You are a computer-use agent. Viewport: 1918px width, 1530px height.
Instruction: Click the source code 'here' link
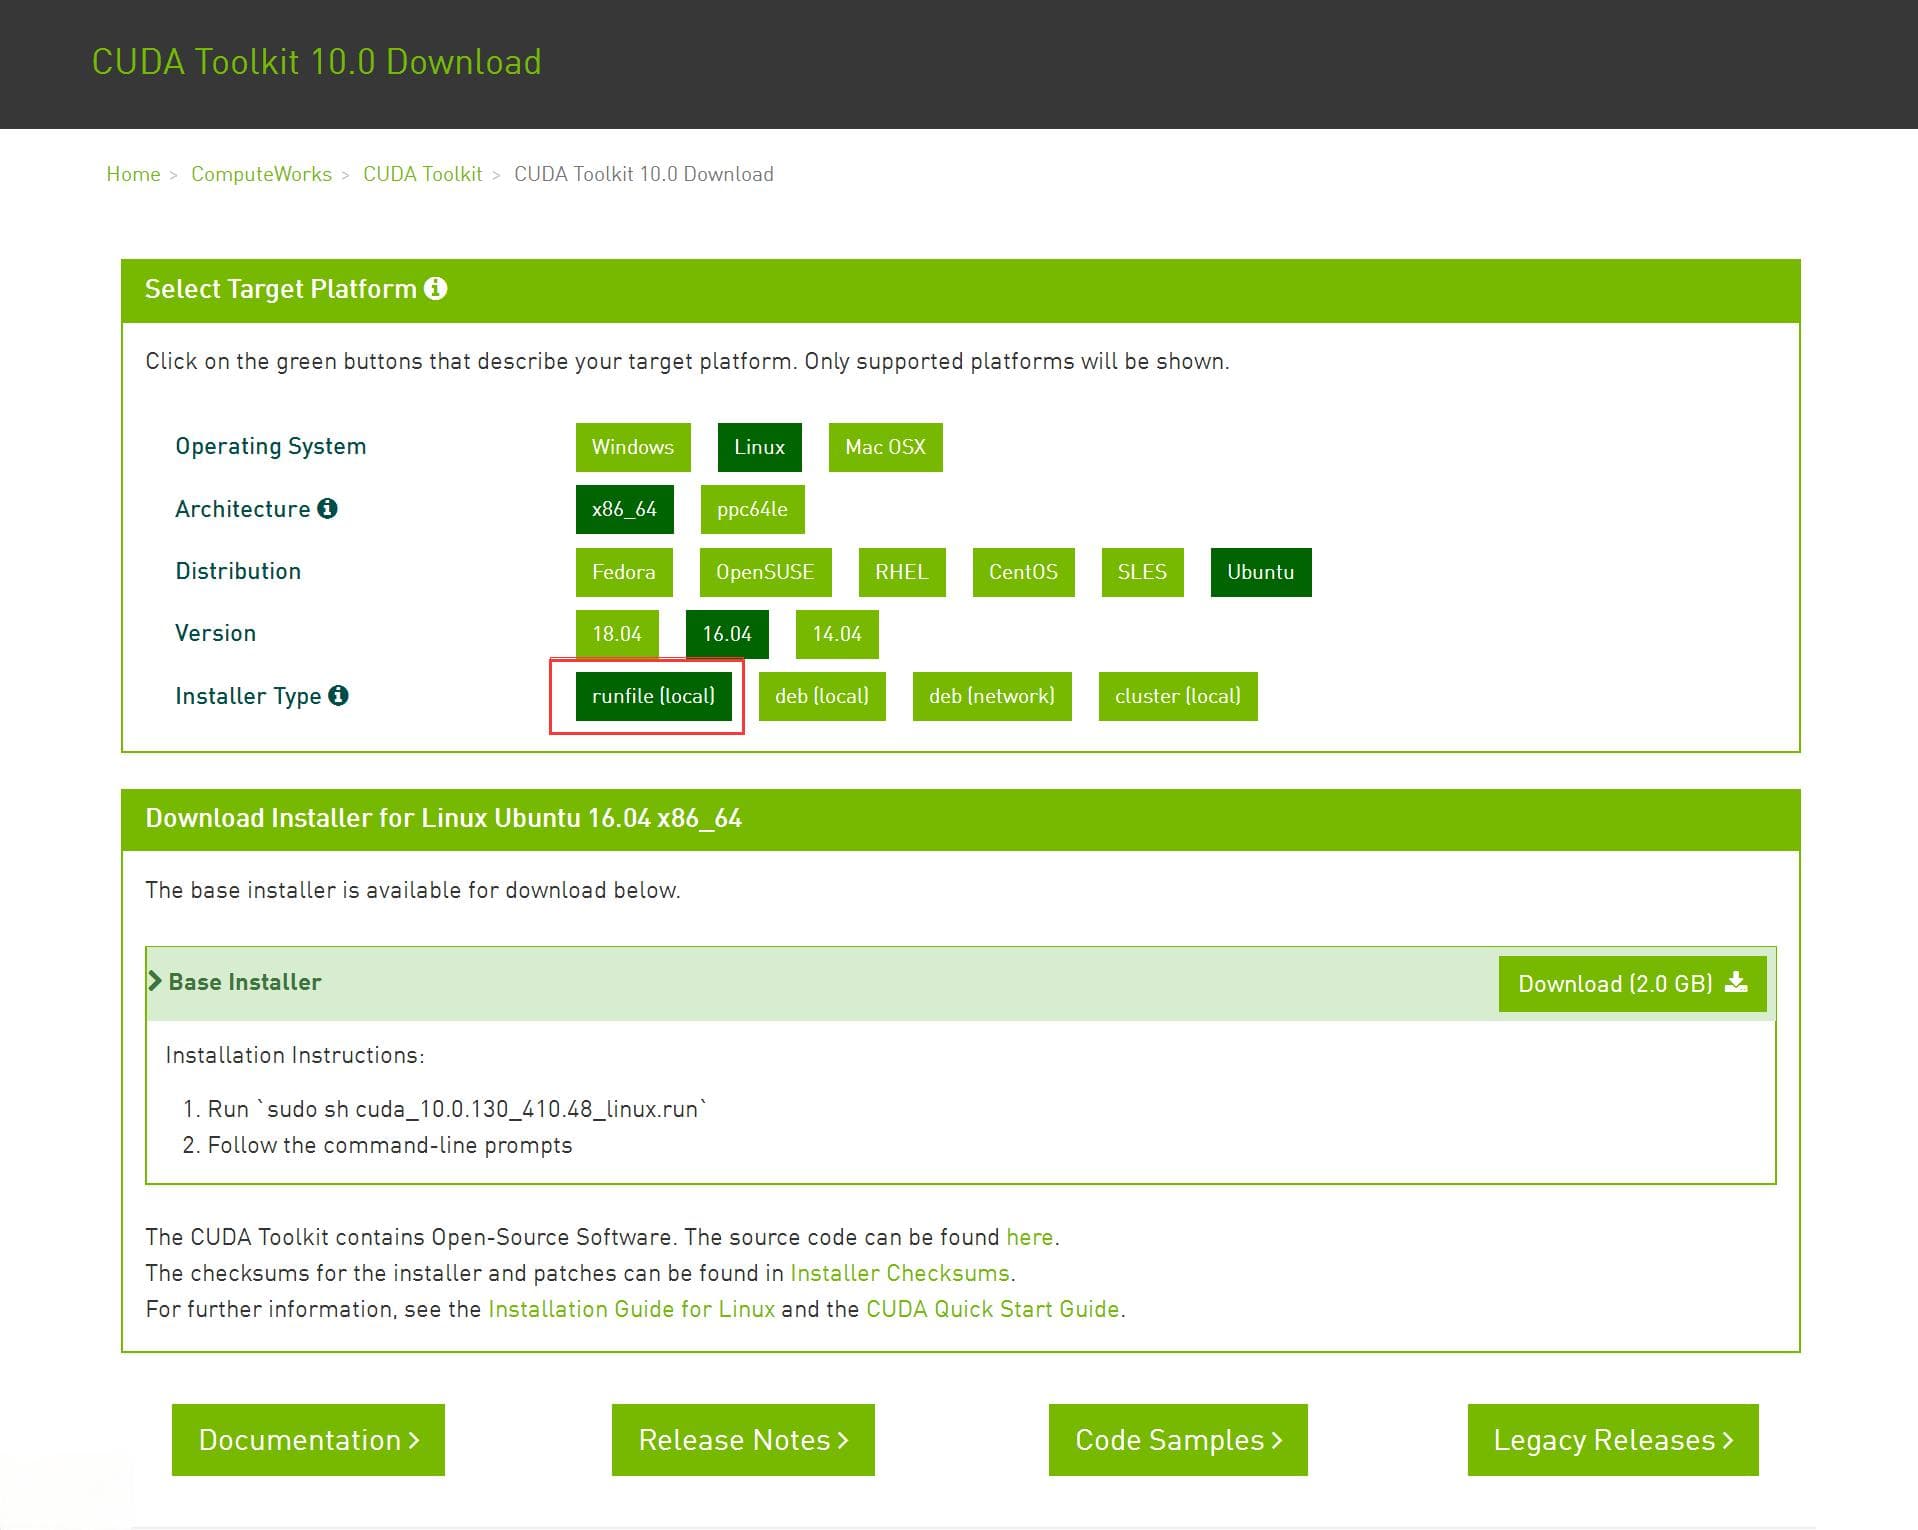1030,1237
